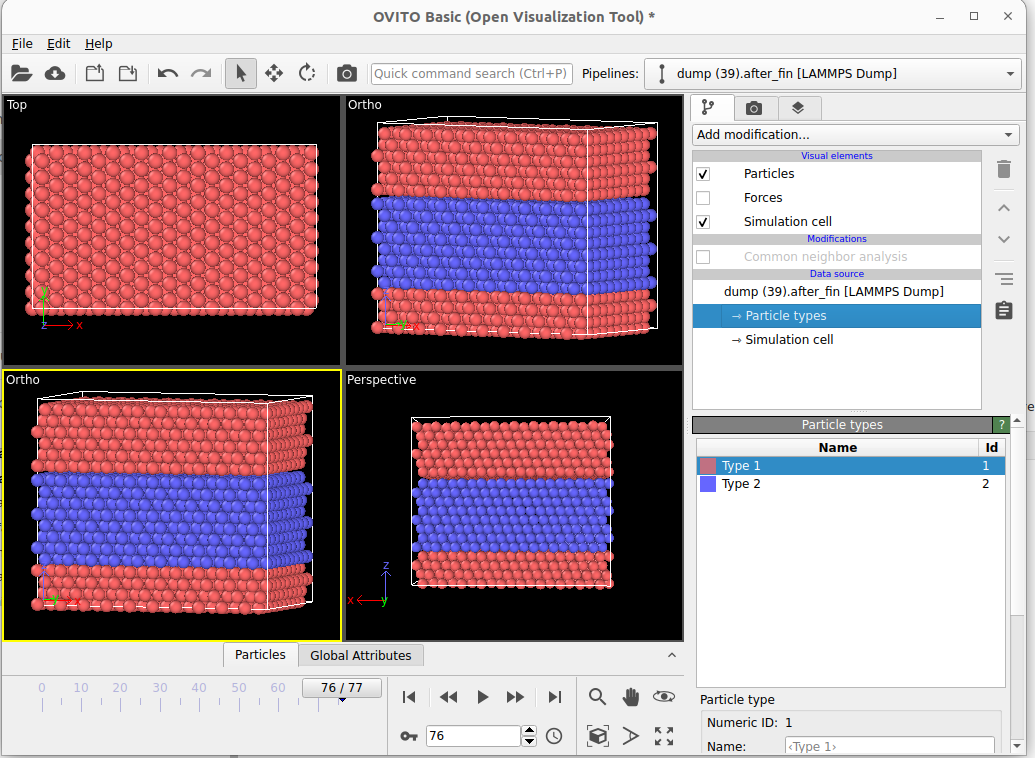Open the Help menu

click(98, 44)
